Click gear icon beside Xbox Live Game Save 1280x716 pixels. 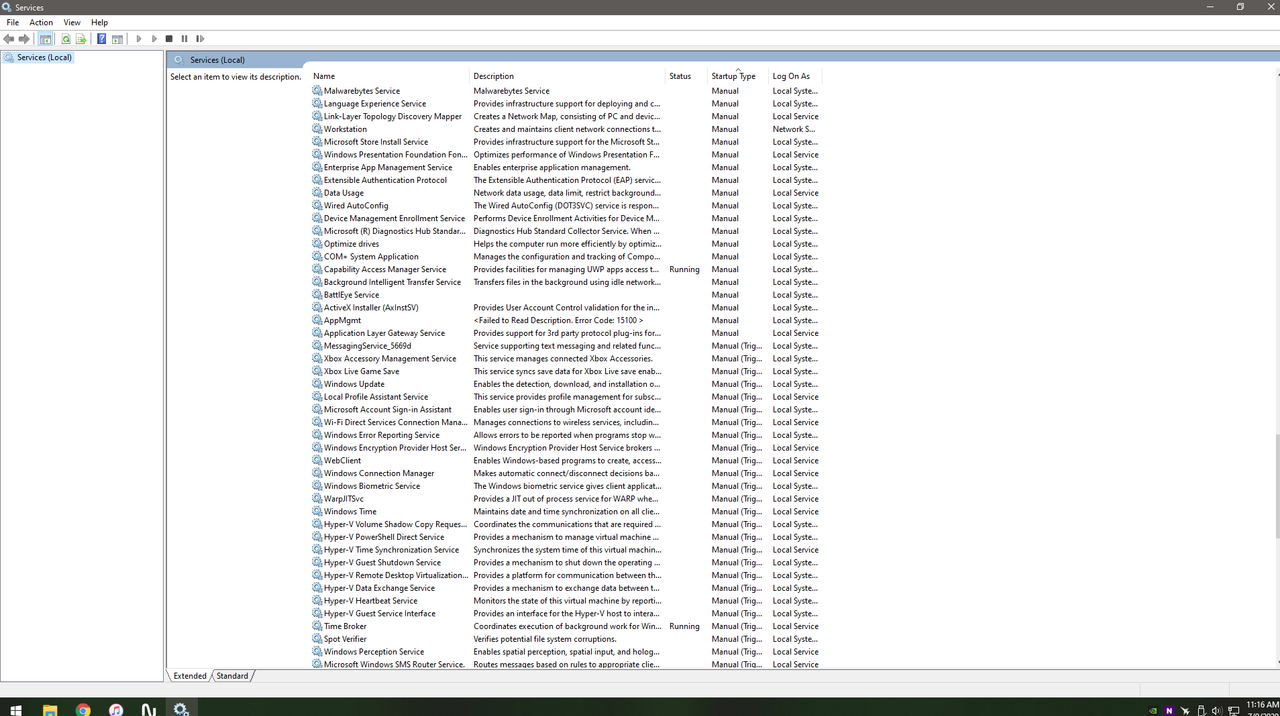coord(317,371)
